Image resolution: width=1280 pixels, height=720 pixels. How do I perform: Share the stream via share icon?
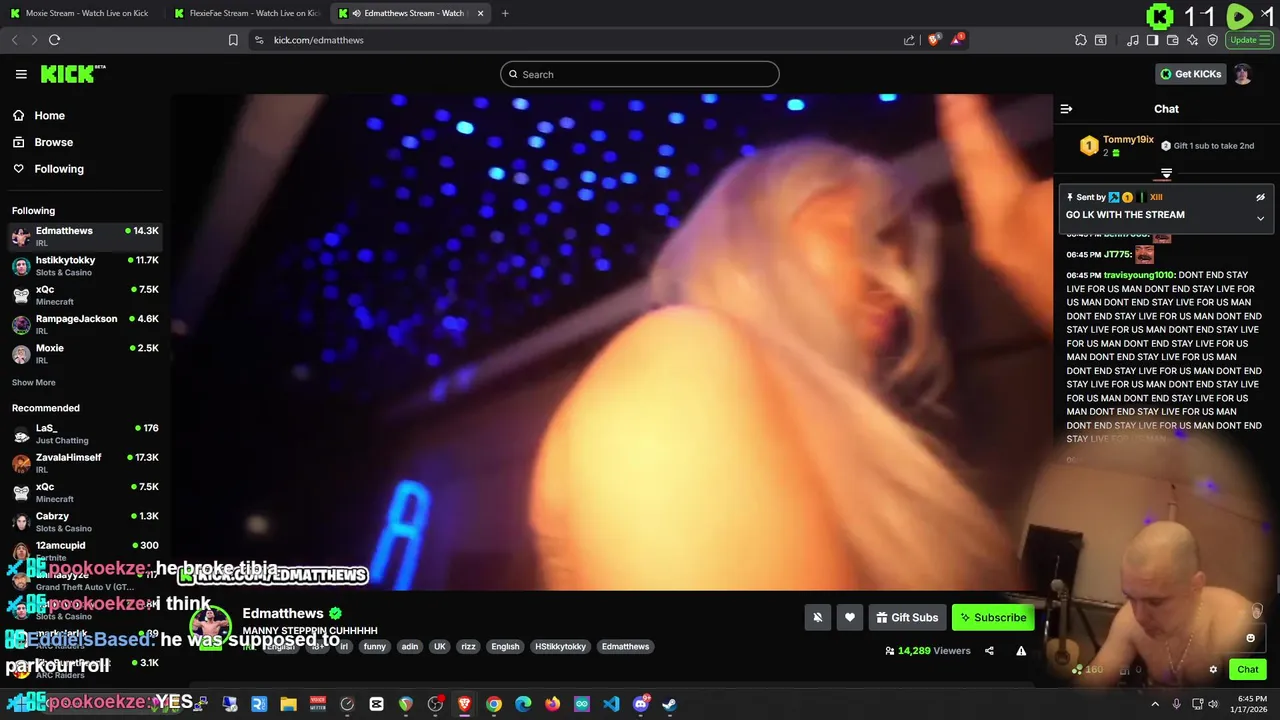[x=989, y=650]
